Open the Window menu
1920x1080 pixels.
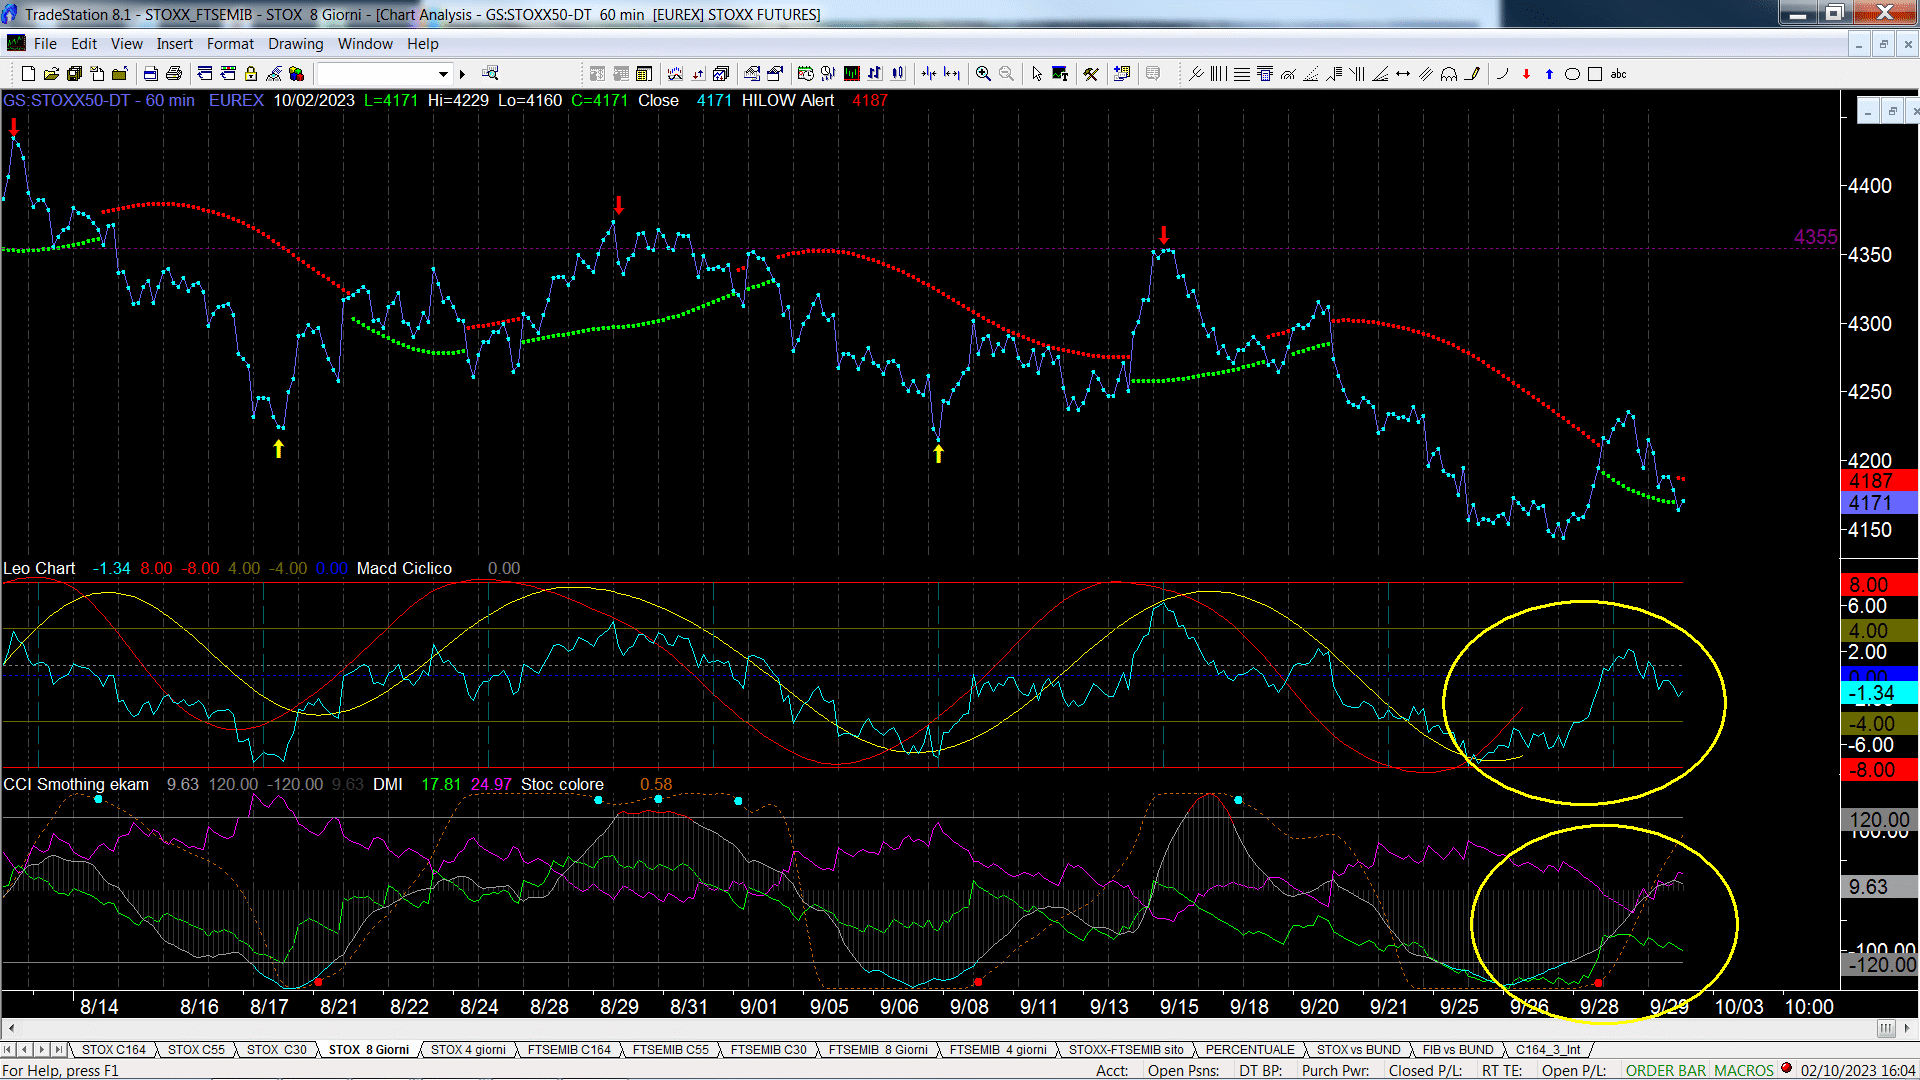[365, 44]
